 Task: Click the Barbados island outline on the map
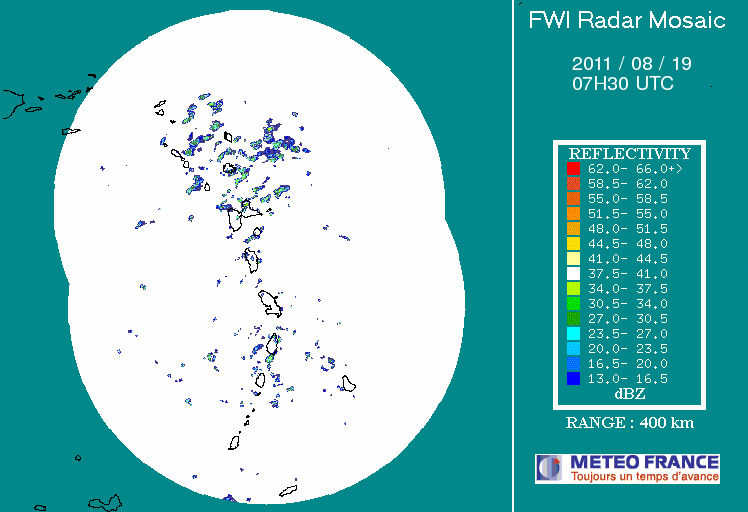point(349,384)
